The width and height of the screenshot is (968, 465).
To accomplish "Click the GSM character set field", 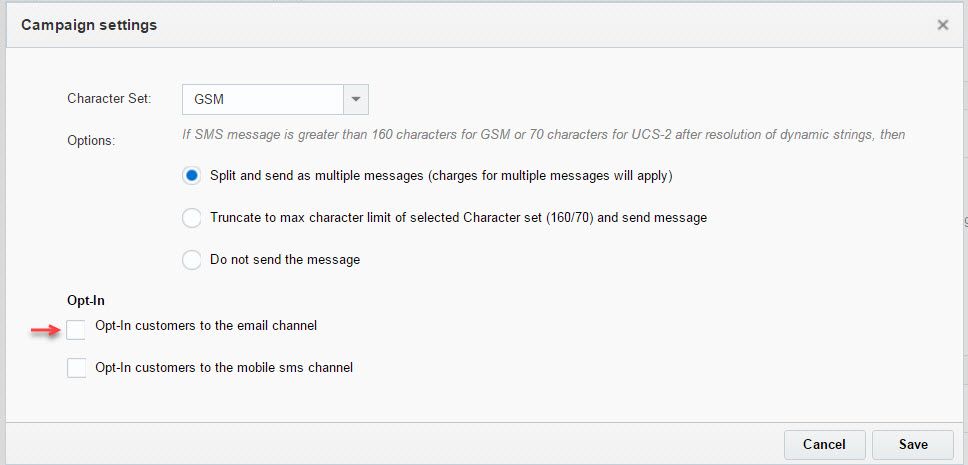I will click(263, 100).
